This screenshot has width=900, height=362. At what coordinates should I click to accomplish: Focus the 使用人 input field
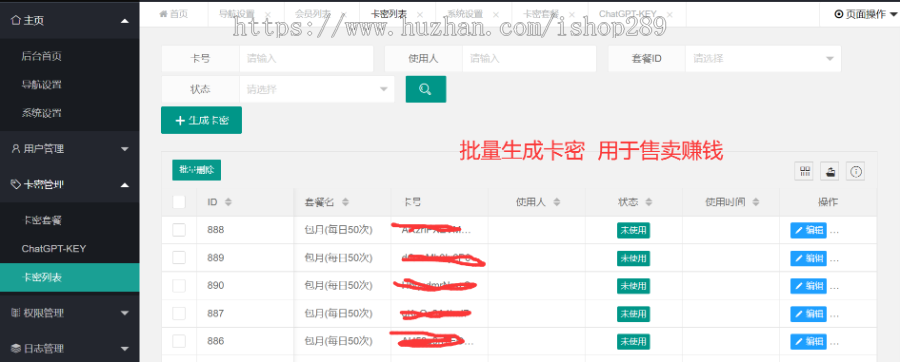coord(529,59)
